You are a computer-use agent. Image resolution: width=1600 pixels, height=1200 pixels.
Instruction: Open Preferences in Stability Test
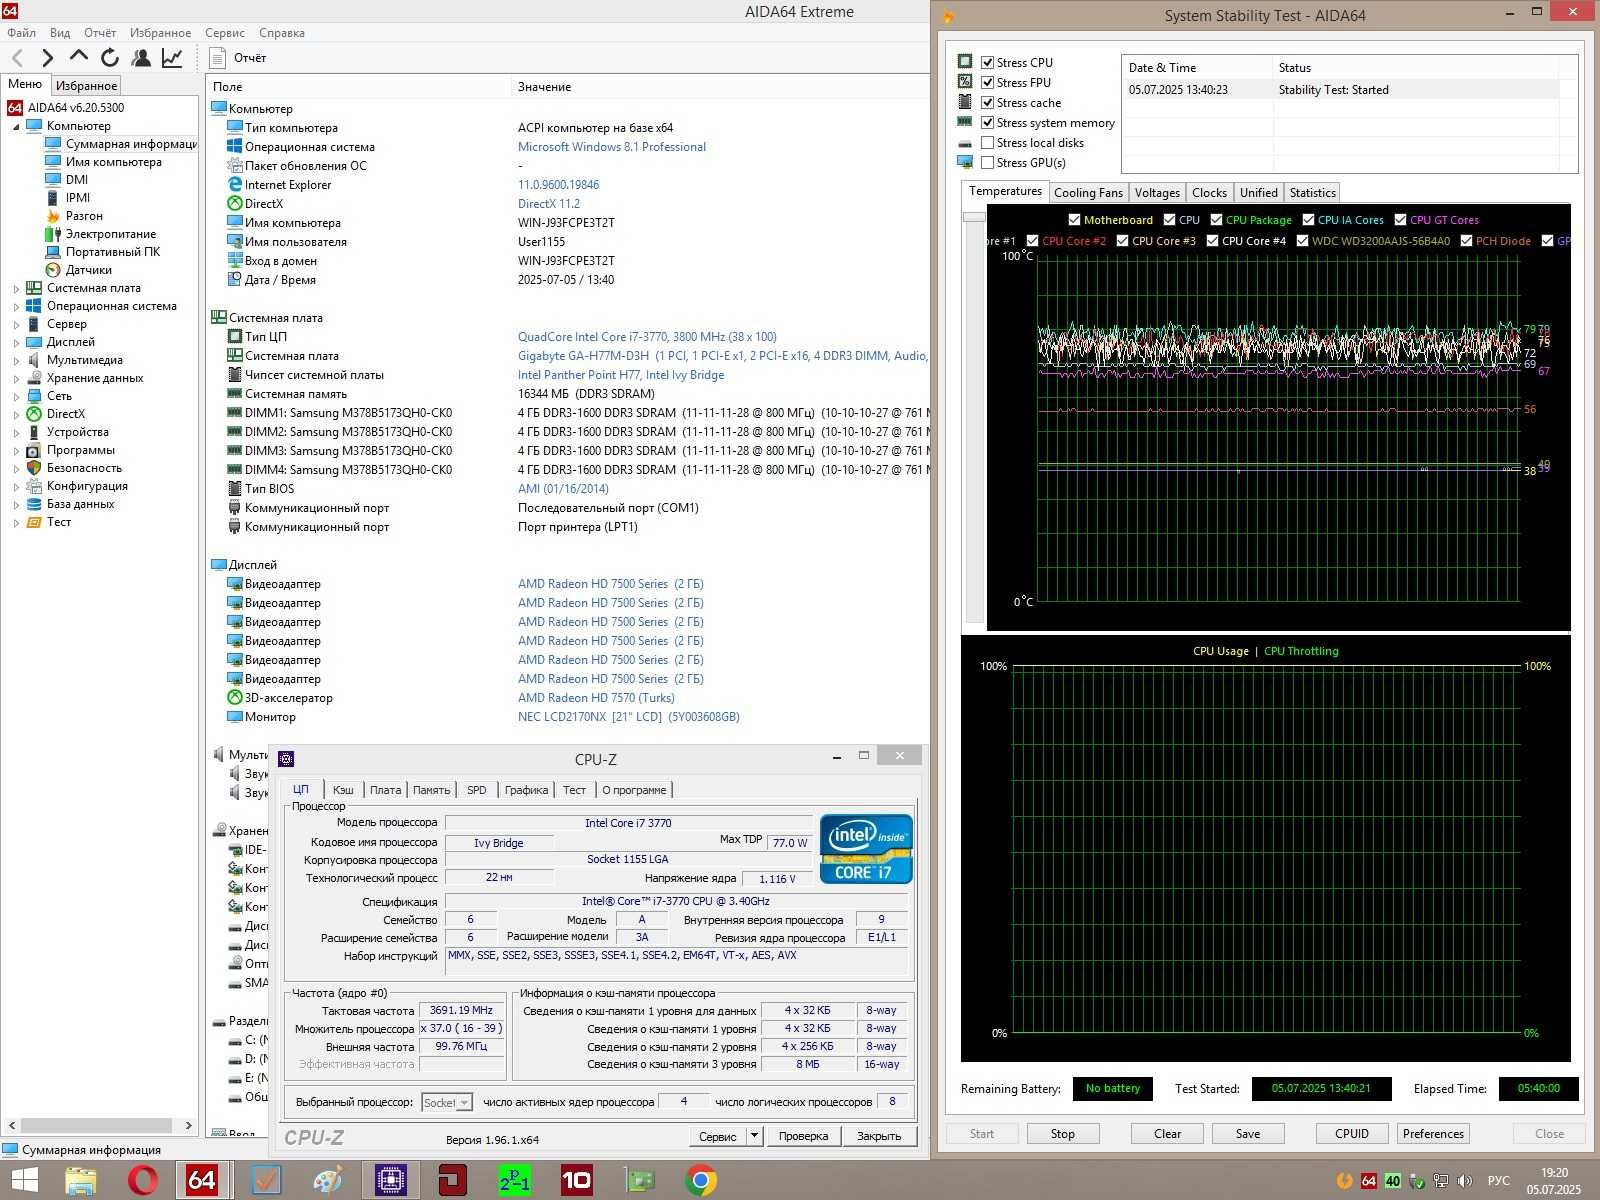click(1433, 1134)
